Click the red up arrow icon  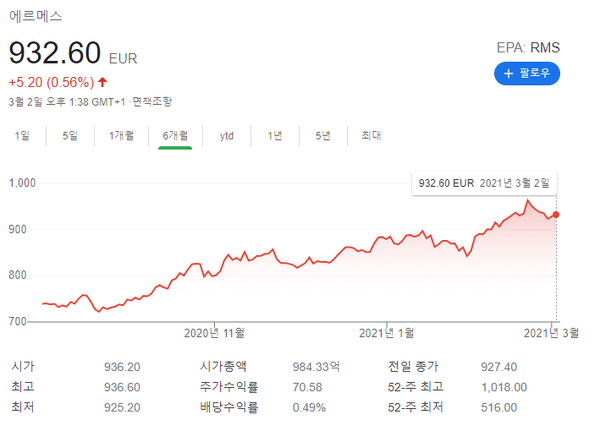103,82
